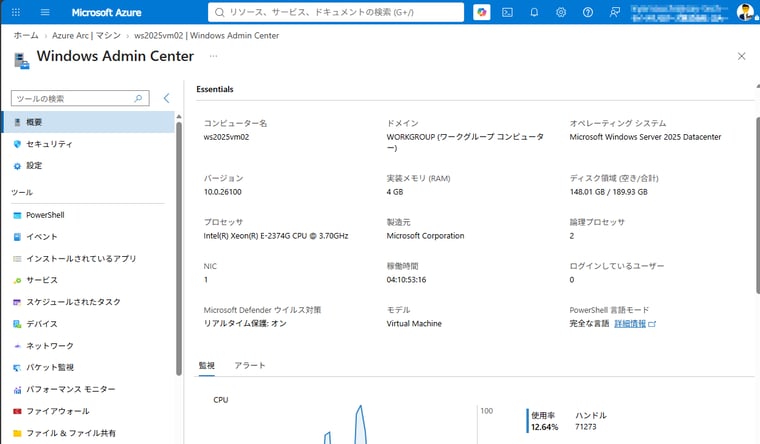
Task: Click disk space value 148.01 GB / 189.93 GB
Action: pos(609,192)
